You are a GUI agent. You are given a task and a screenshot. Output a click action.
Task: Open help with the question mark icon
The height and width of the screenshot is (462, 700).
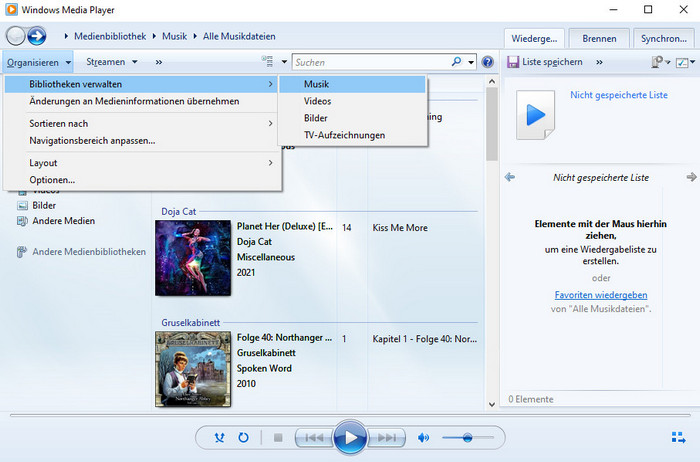(488, 62)
